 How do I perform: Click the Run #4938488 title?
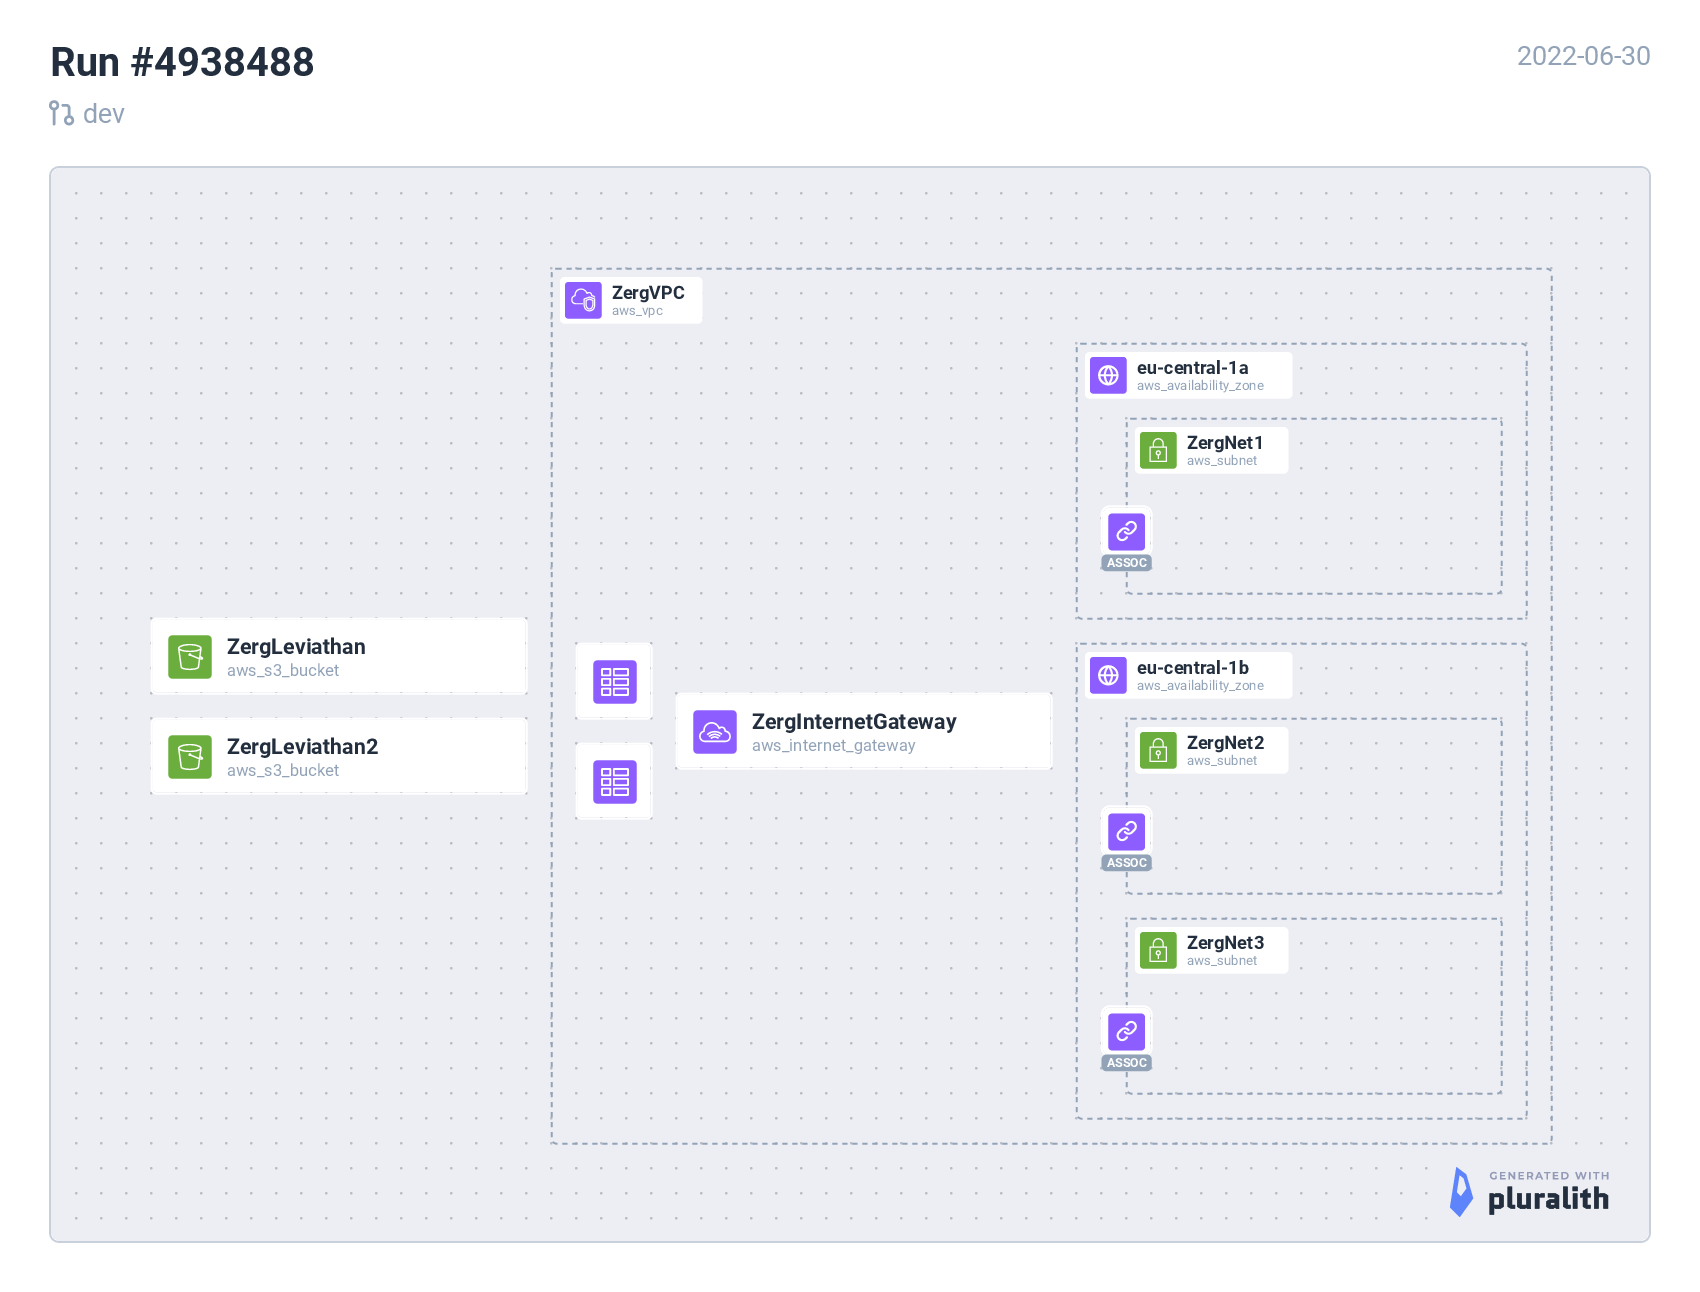pyautogui.click(x=182, y=62)
